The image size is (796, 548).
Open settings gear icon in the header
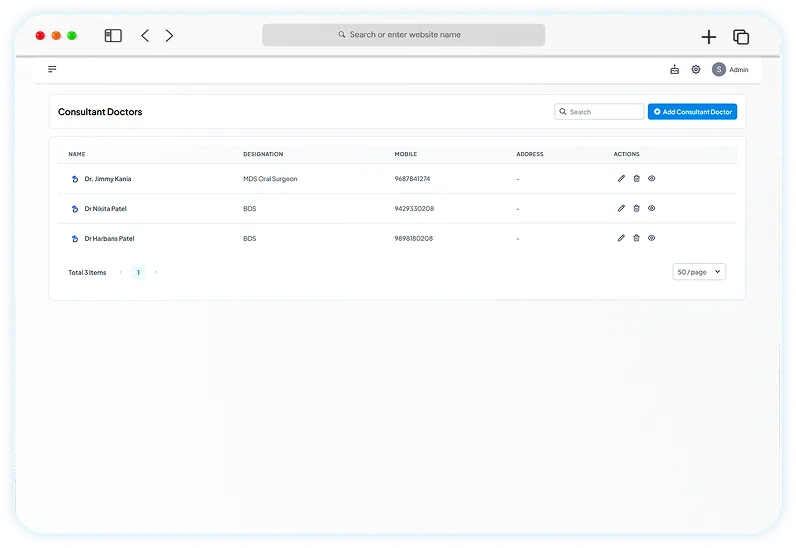[696, 70]
